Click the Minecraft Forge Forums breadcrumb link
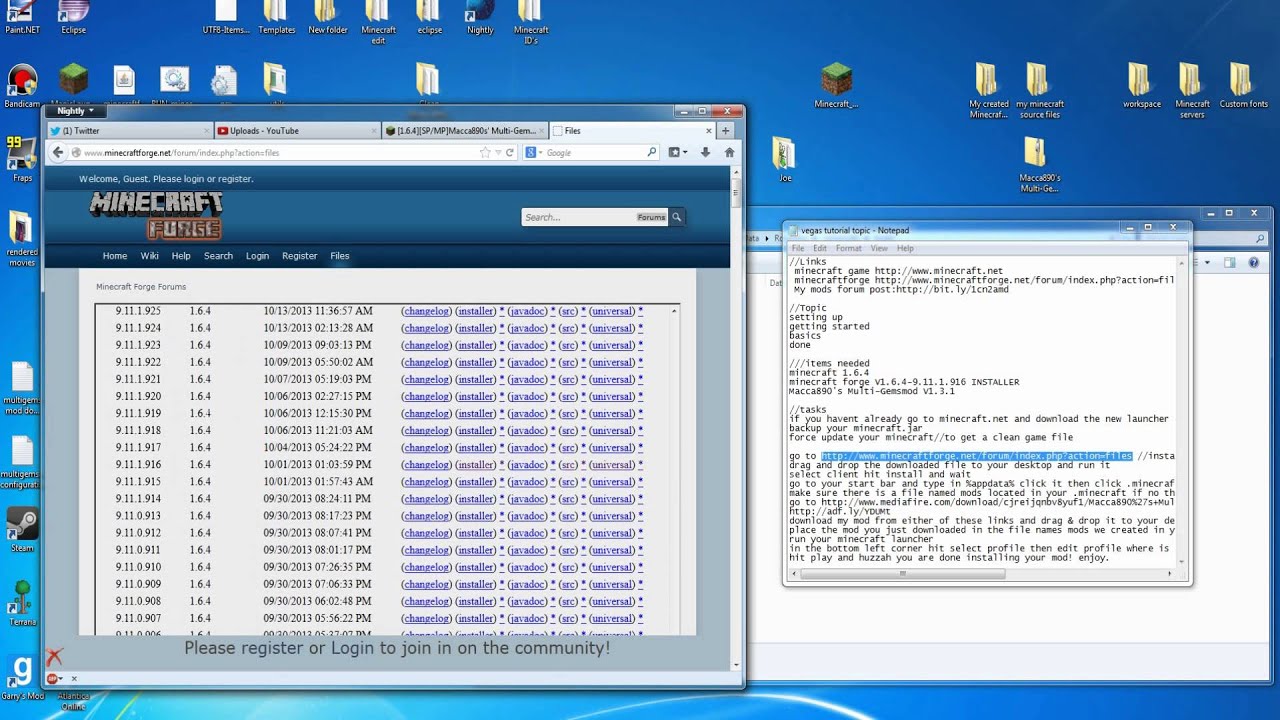Screen dimensions: 1280x720 141,287
